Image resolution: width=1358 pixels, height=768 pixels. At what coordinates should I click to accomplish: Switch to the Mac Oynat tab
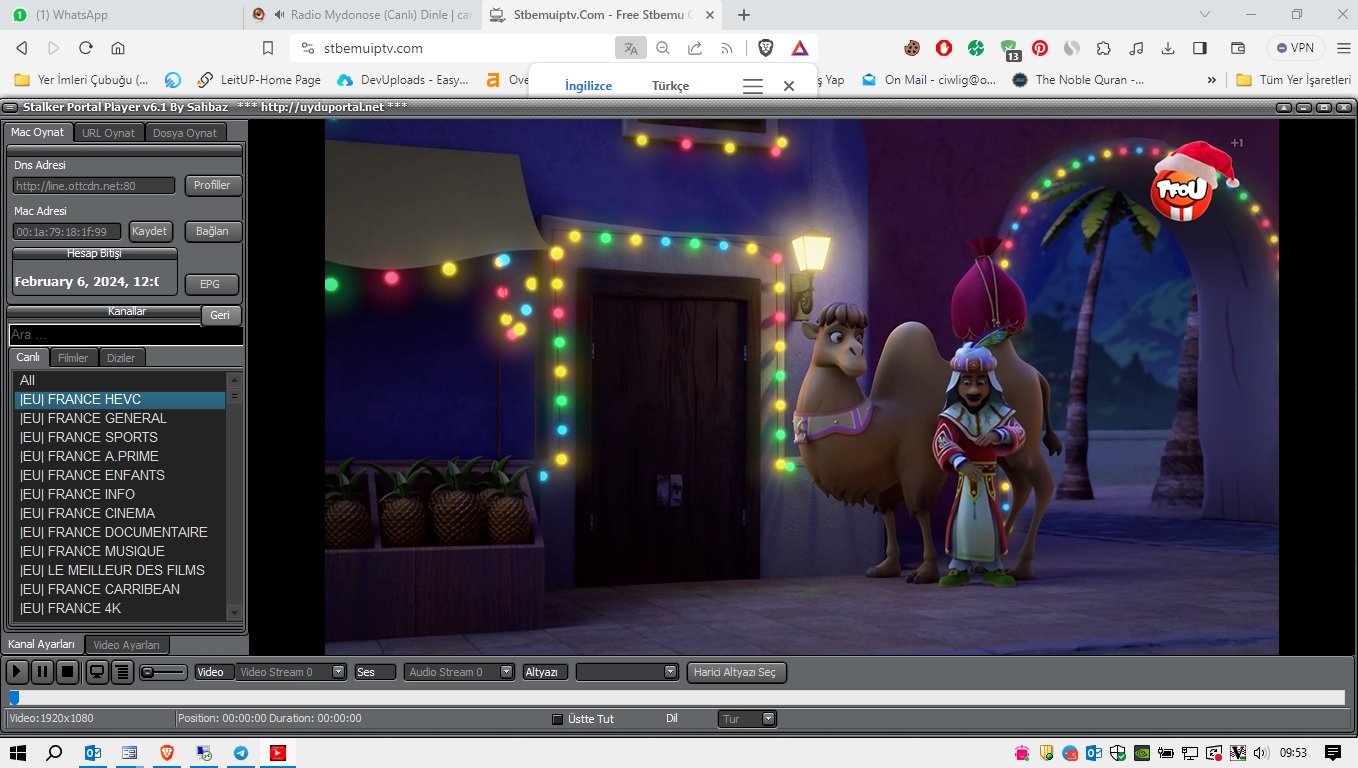pos(37,132)
